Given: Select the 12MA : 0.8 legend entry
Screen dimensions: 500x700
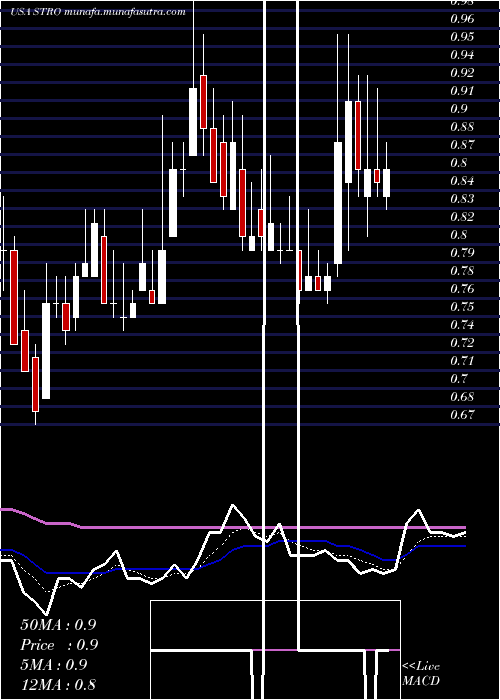Looking at the screenshot, I should 58,685.
